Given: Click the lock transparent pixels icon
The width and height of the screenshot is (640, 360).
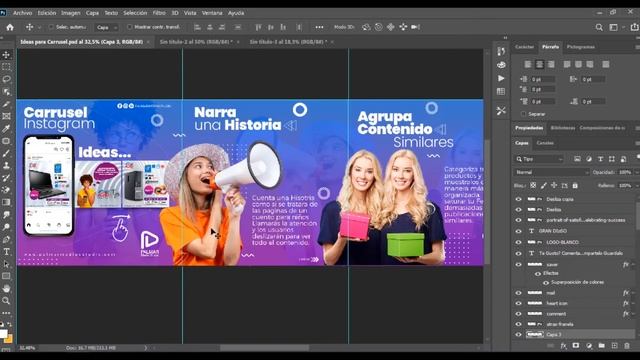Looking at the screenshot, I should point(533,185).
